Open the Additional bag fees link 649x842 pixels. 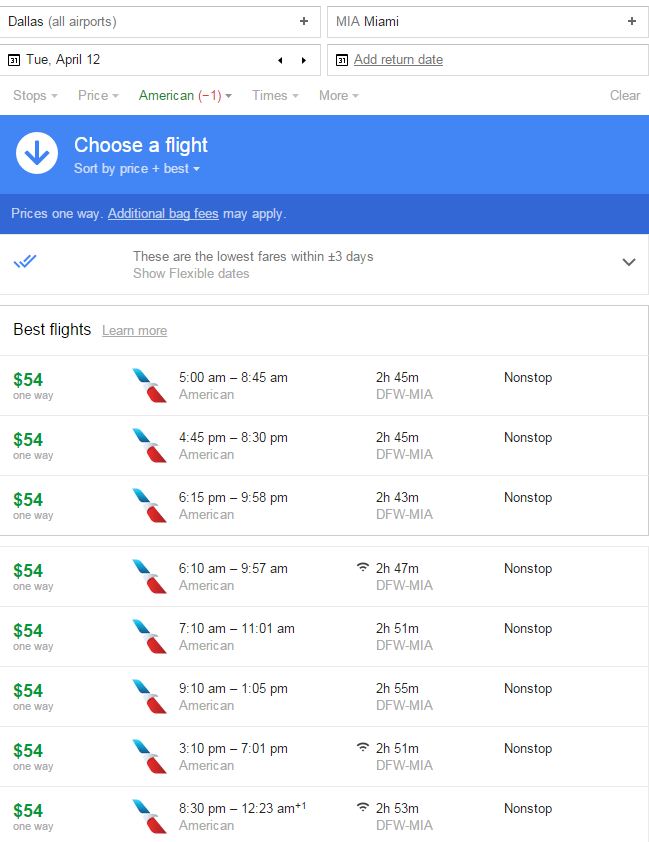(163, 214)
